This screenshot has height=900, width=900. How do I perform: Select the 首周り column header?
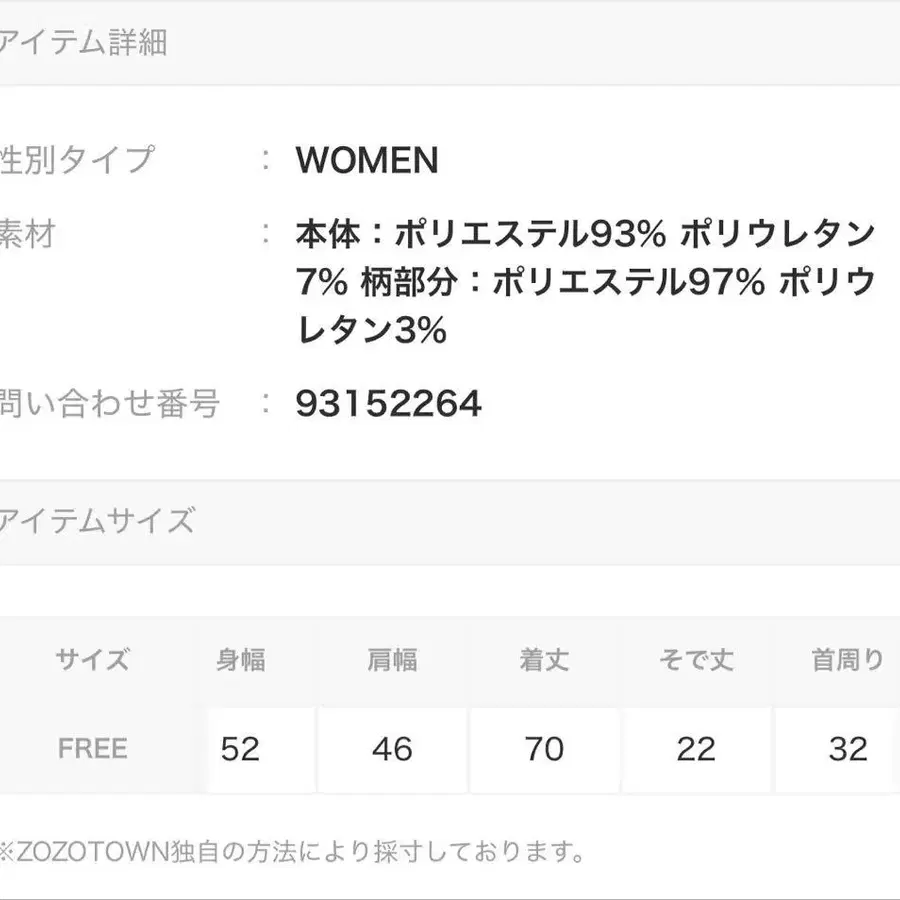[x=848, y=660]
